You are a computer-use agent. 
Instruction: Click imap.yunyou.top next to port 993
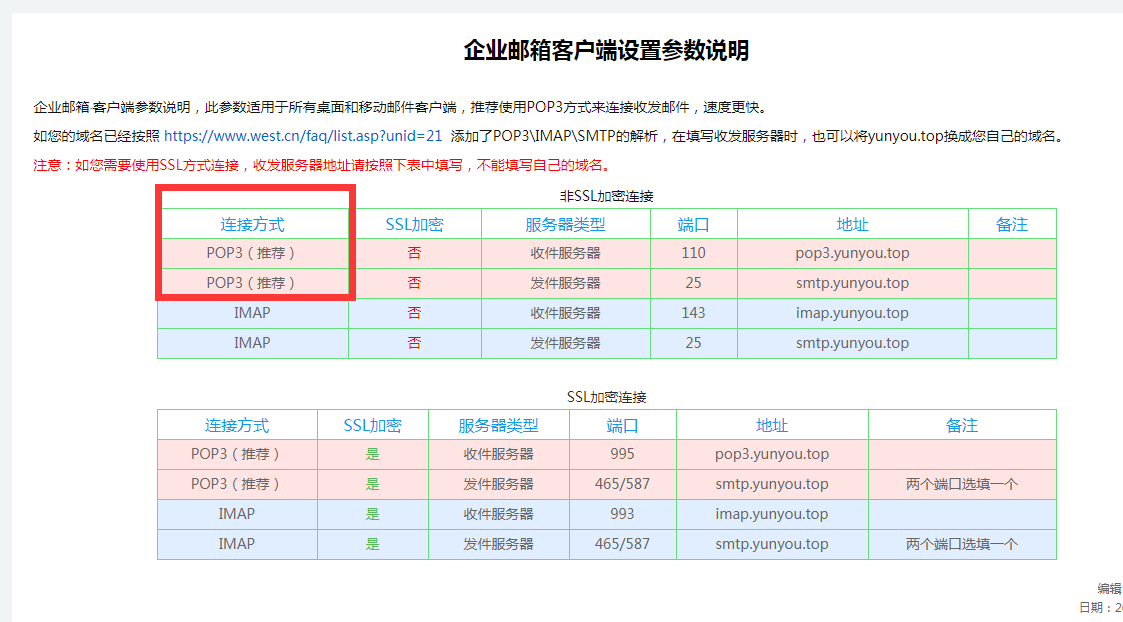(x=772, y=514)
